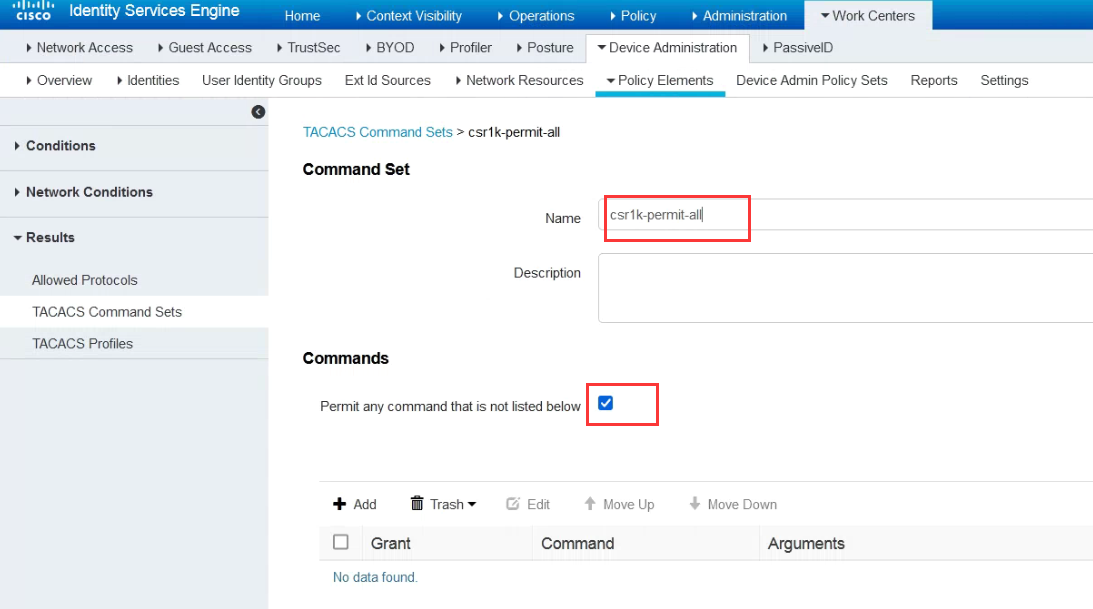Select TACACS Profiles in sidebar
The width and height of the screenshot is (1093, 609).
pyautogui.click(x=82, y=344)
